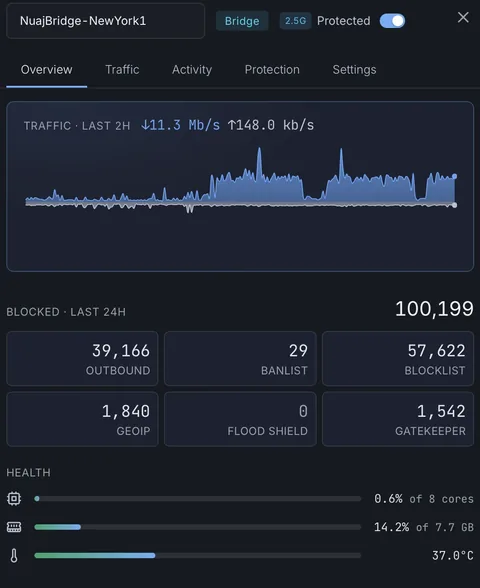Go to the Settings tab
Screen dimensions: 480x588
[x=354, y=70]
